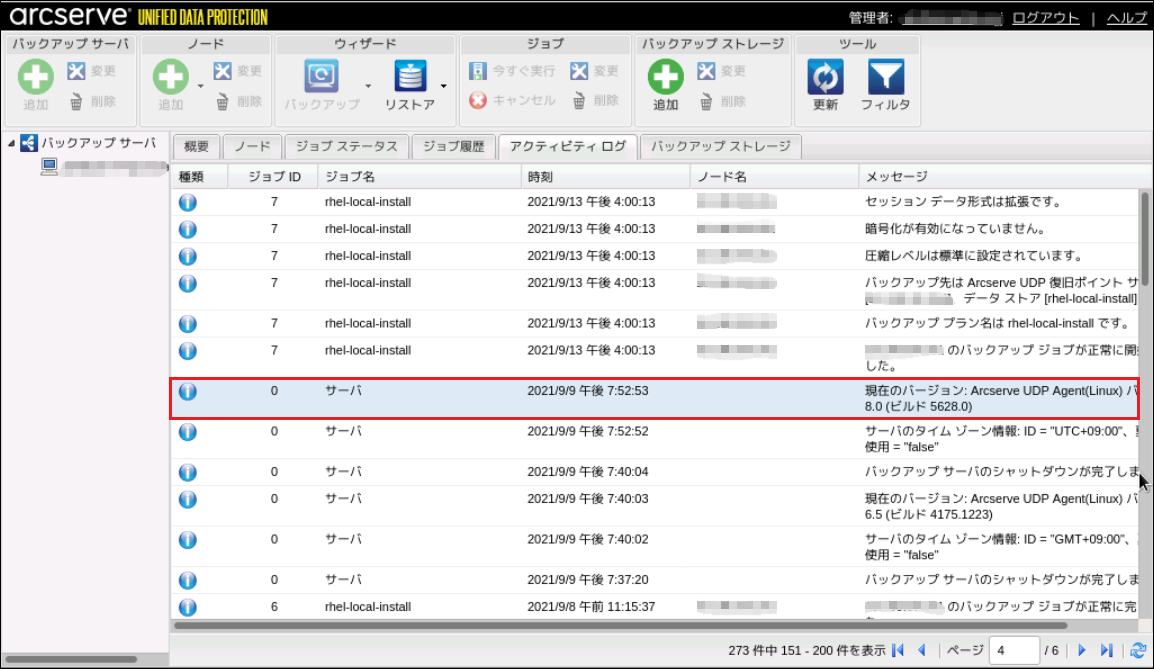Go to the previous log page
The height and width of the screenshot is (669, 1154).
(x=921, y=650)
